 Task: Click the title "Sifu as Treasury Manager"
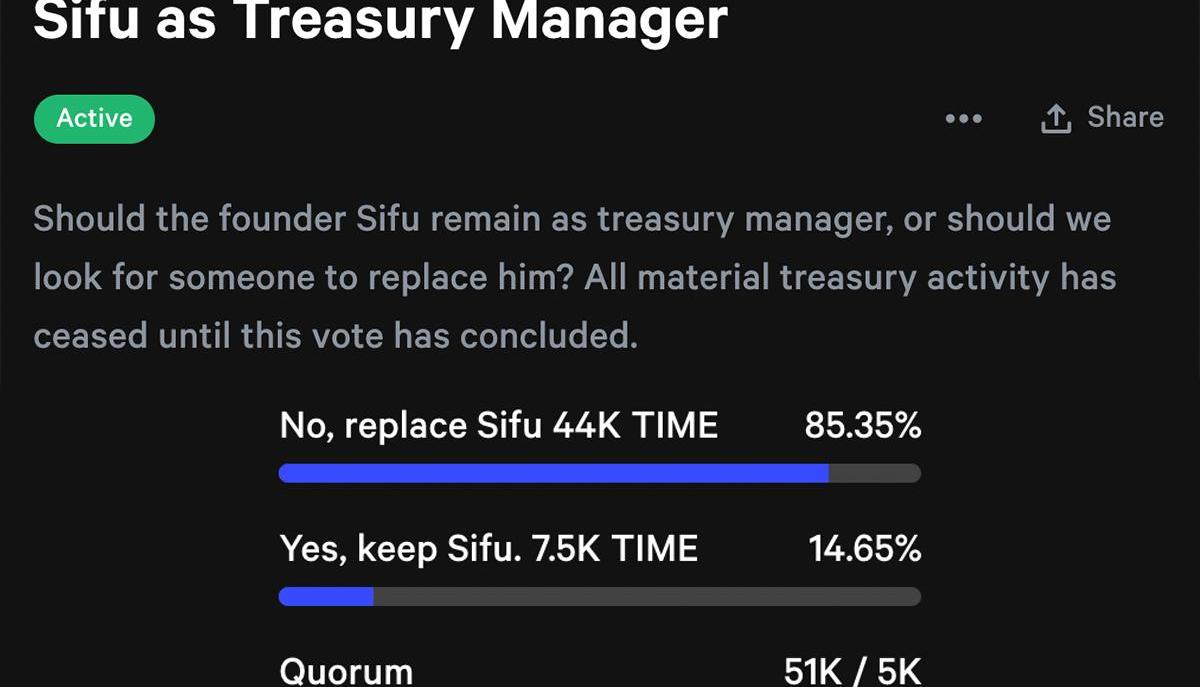(380, 20)
